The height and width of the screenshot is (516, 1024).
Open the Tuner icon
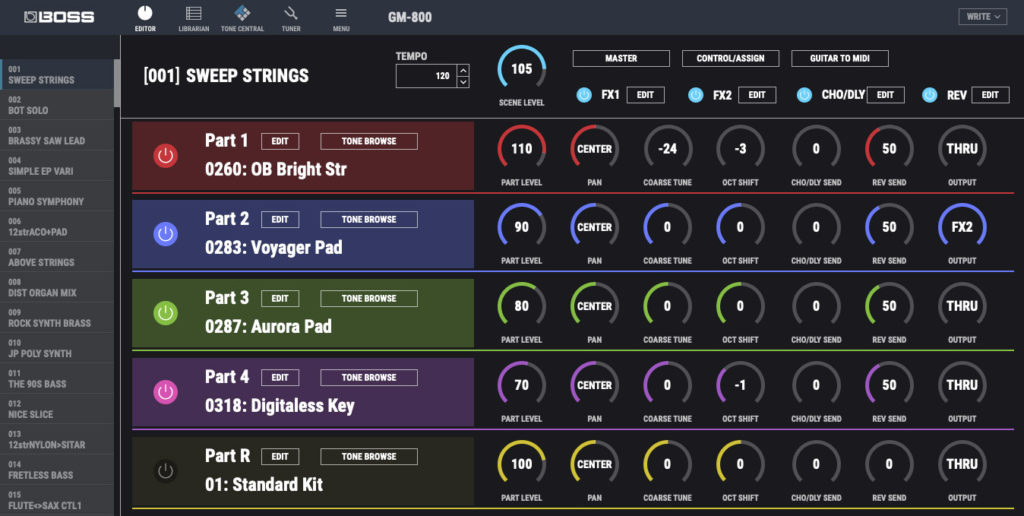[291, 13]
